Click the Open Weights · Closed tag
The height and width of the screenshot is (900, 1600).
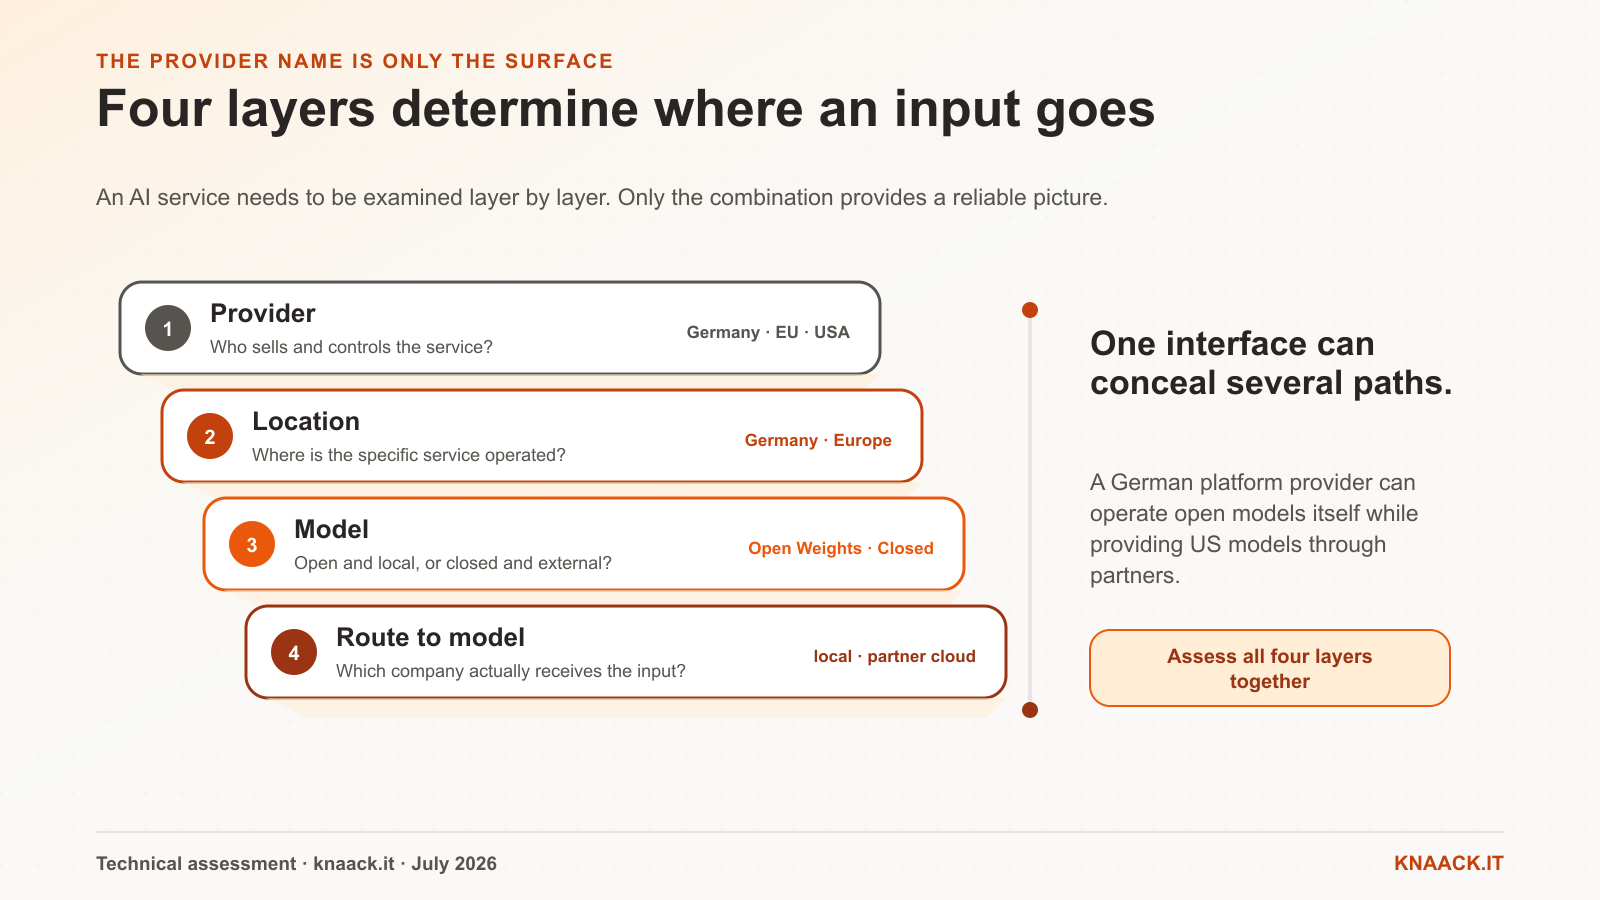pos(841,548)
